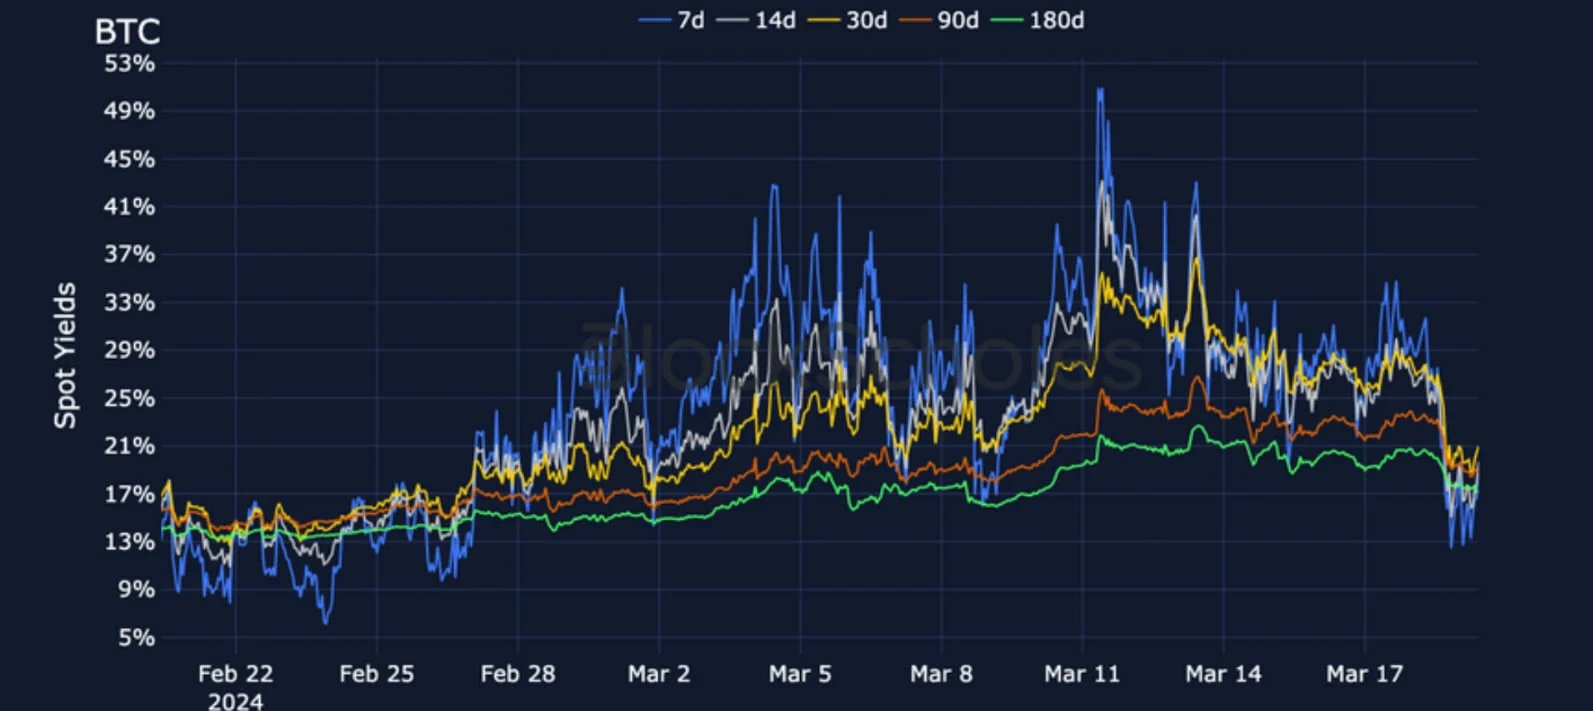
Task: Click the Mar 17 x-axis date label
Action: 1365,674
